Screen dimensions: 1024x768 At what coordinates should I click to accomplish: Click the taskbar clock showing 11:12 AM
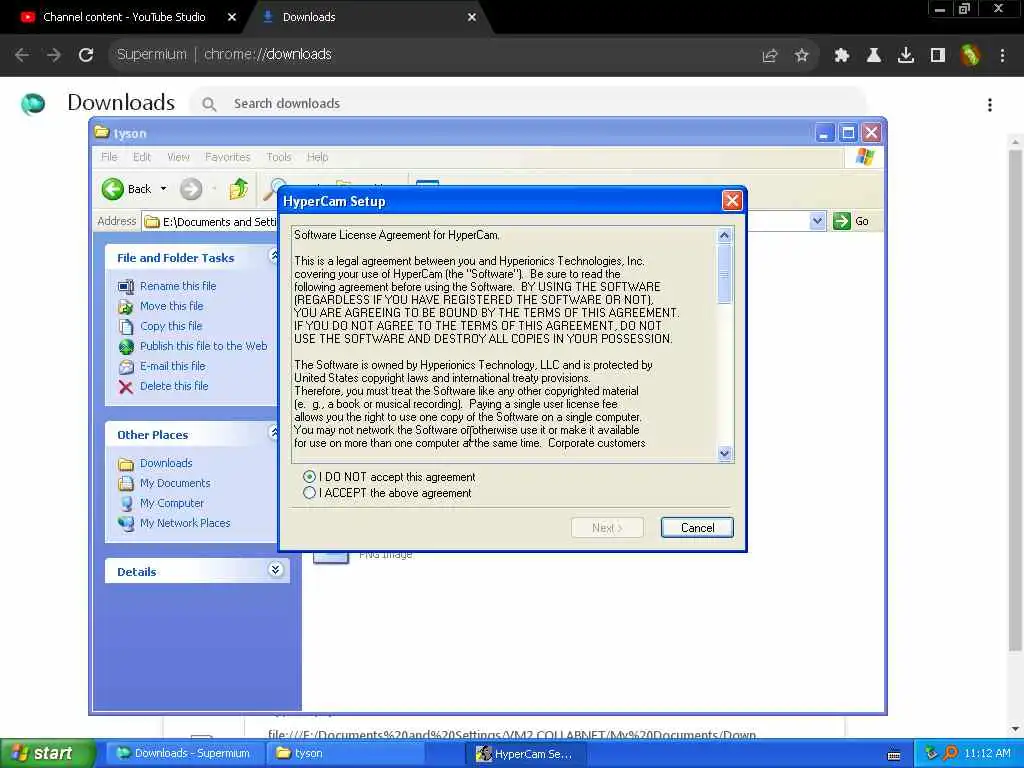click(x=987, y=754)
